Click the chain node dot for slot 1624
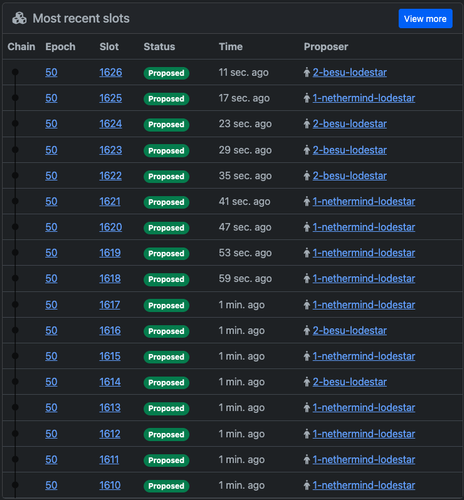 (x=15, y=124)
